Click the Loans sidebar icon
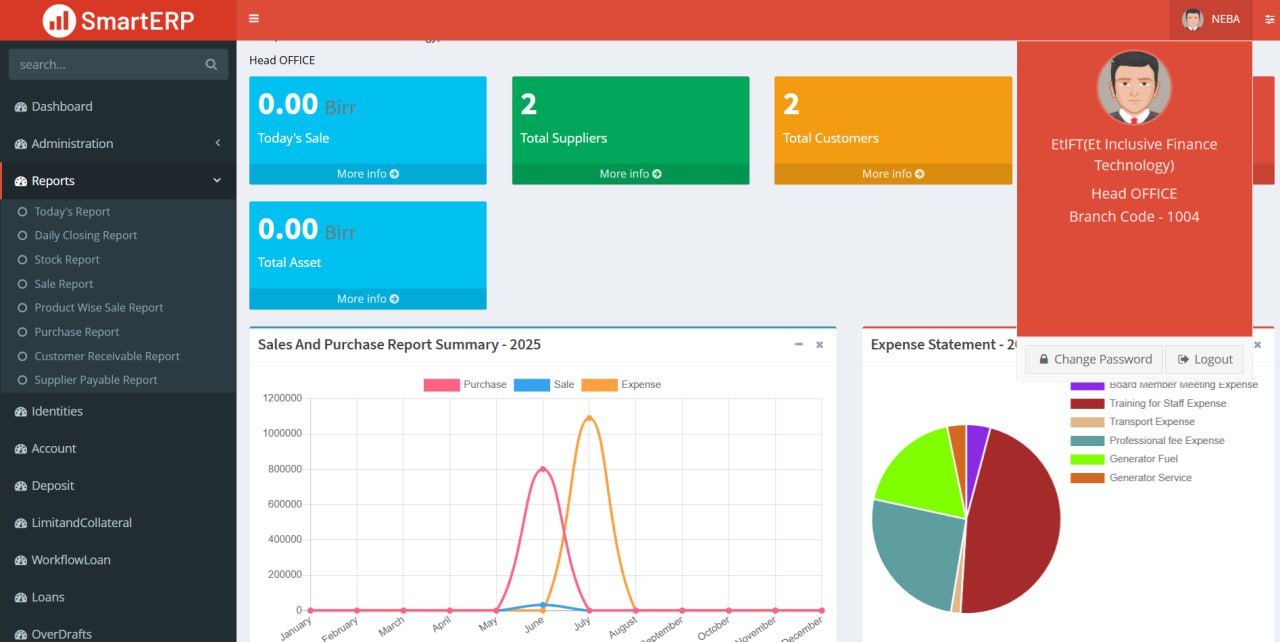Screen dimensions: 1280x642 [x=21, y=598]
